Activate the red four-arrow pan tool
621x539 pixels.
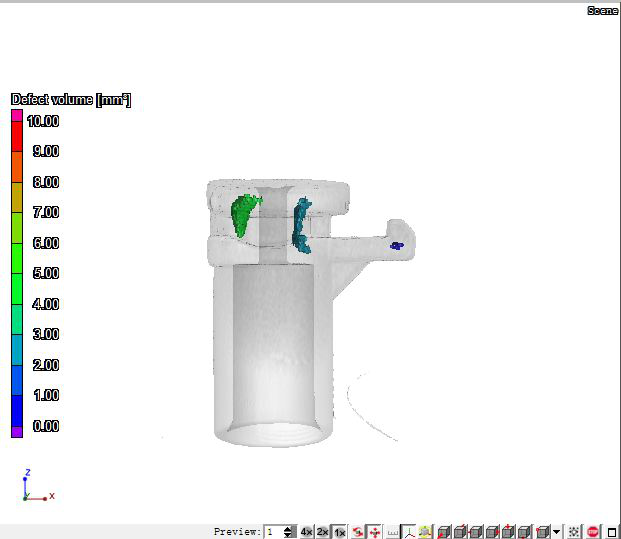(x=375, y=532)
